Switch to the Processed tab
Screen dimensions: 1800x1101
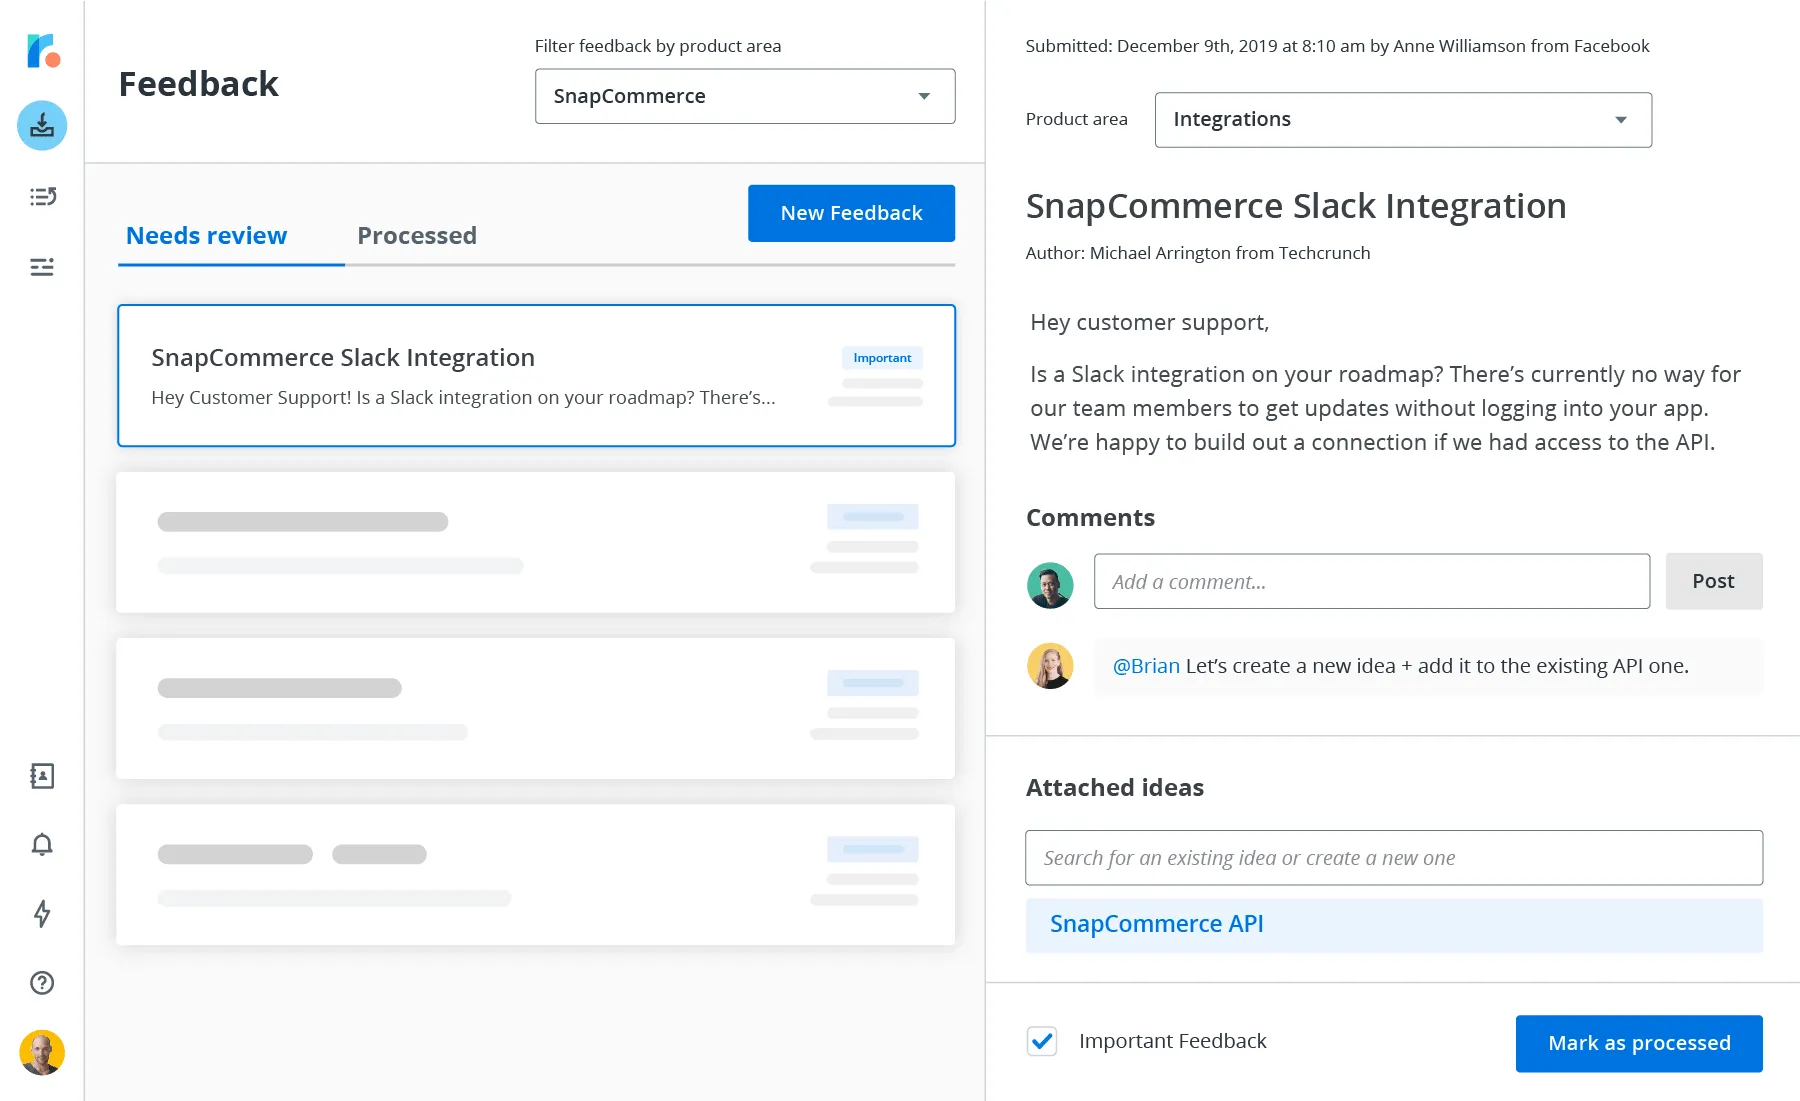click(x=417, y=235)
